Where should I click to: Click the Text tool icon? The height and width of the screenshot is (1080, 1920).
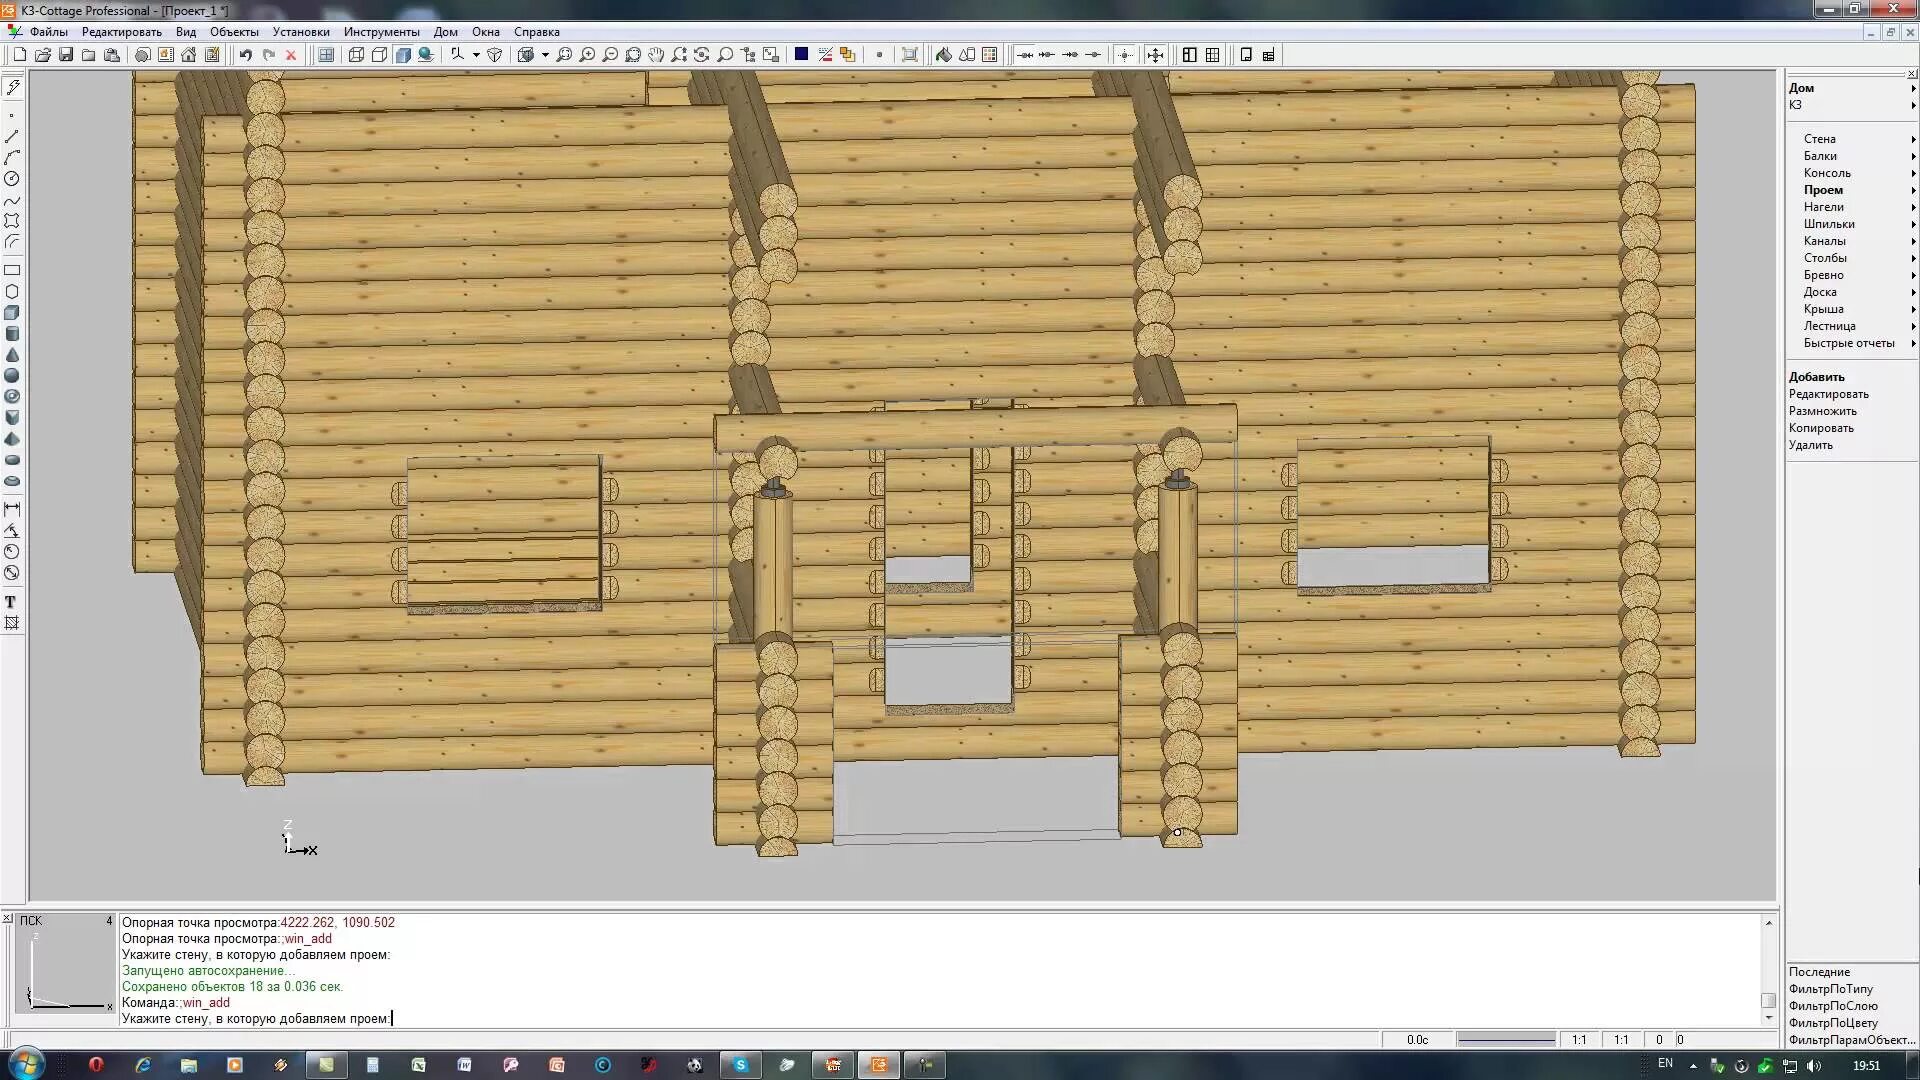pyautogui.click(x=11, y=602)
